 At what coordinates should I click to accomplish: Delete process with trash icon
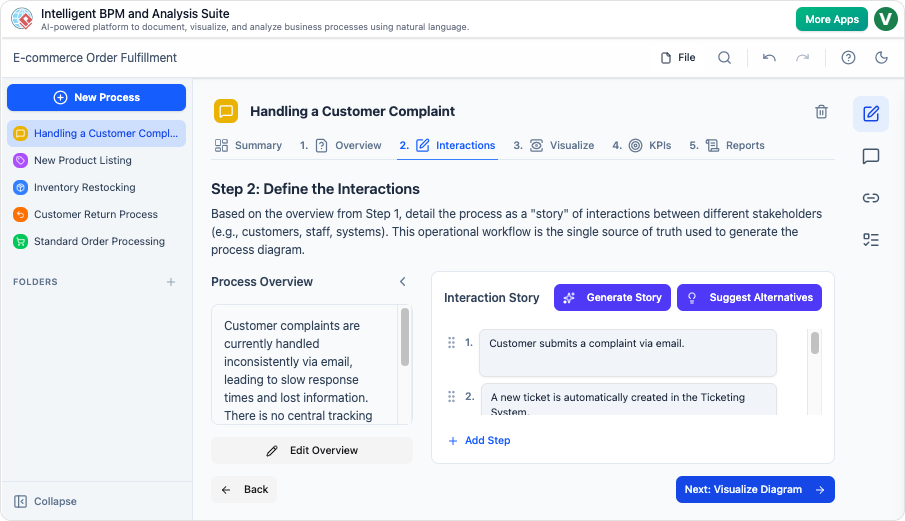(x=821, y=111)
